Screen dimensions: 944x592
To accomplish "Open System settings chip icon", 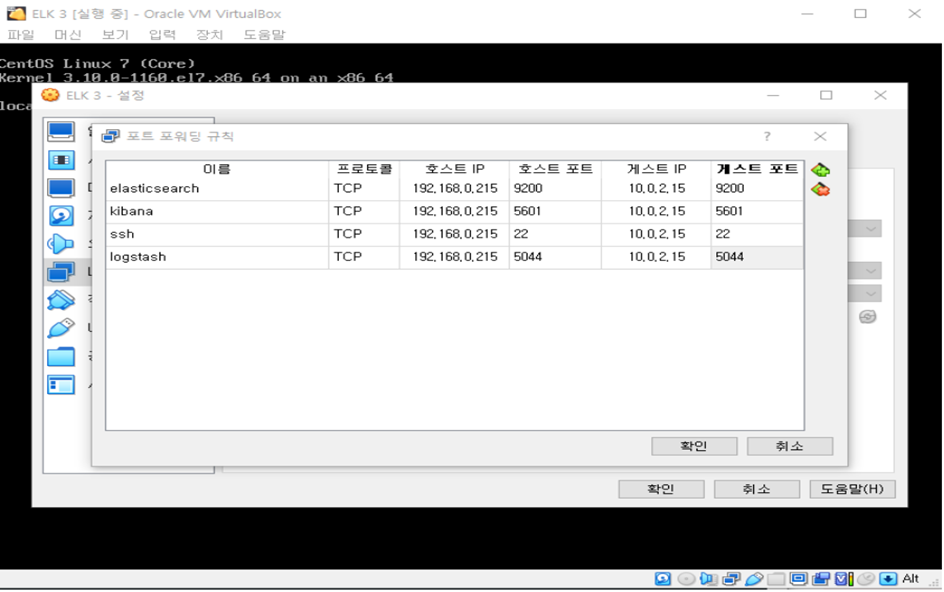I will click(x=61, y=160).
